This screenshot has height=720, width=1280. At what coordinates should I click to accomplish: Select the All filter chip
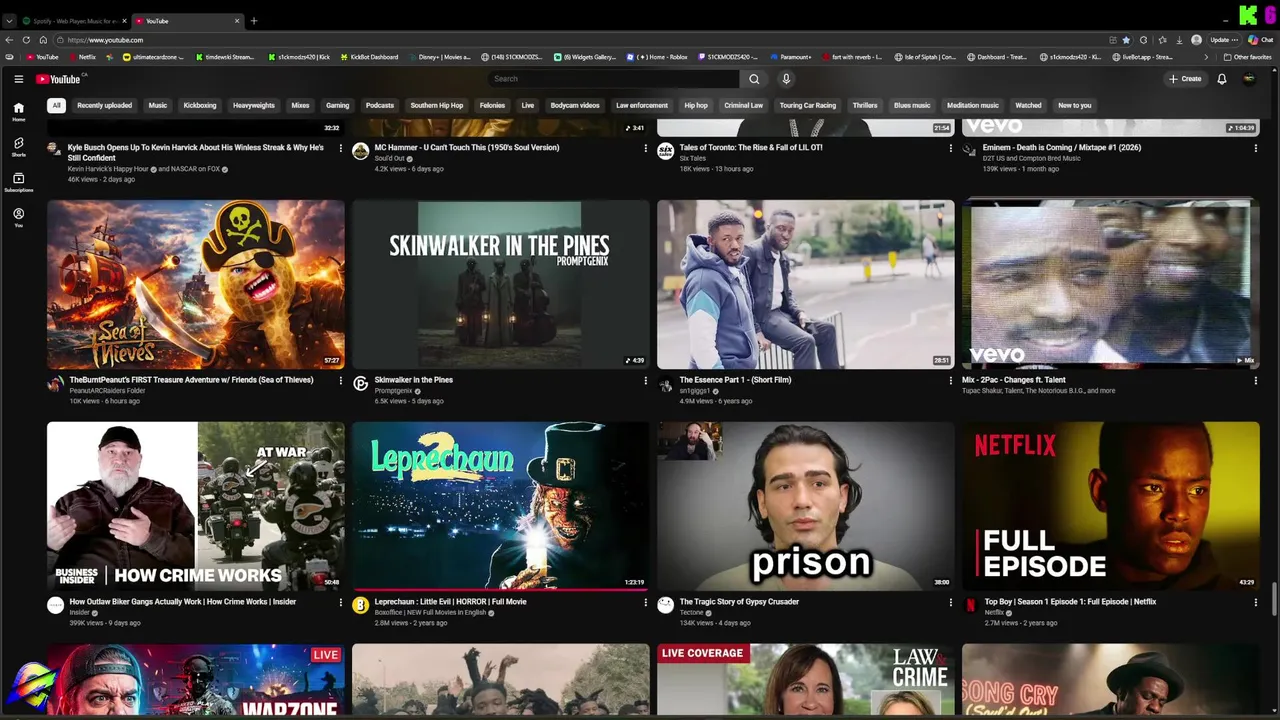pos(57,105)
